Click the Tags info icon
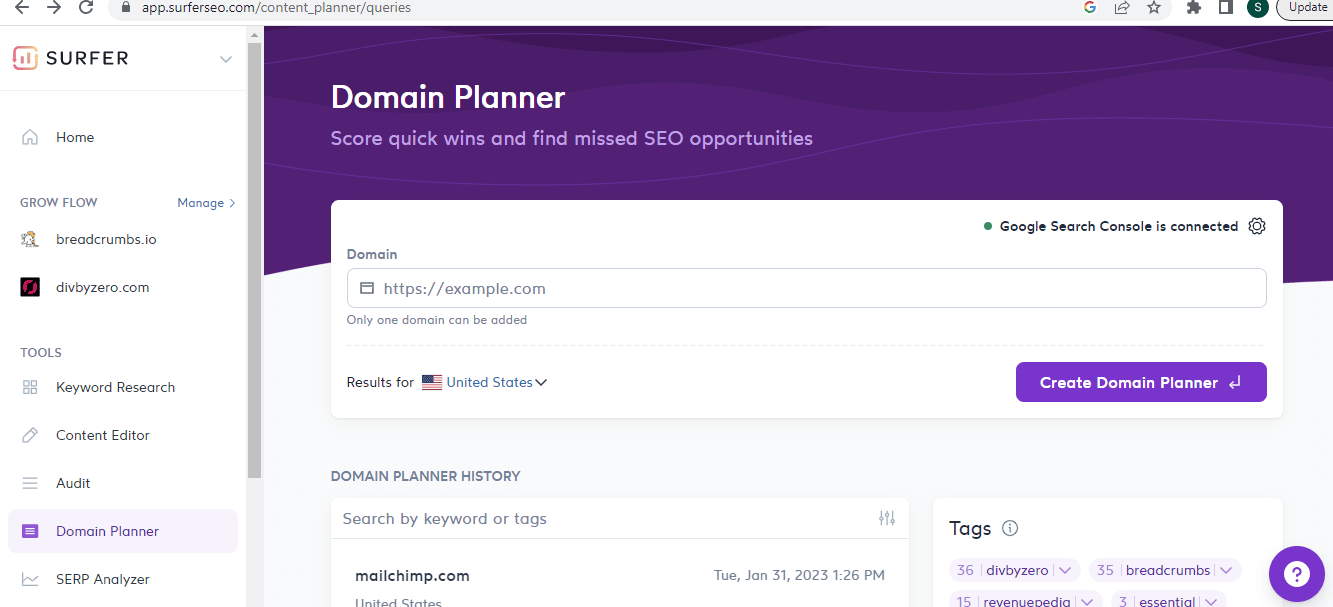 [x=1010, y=528]
